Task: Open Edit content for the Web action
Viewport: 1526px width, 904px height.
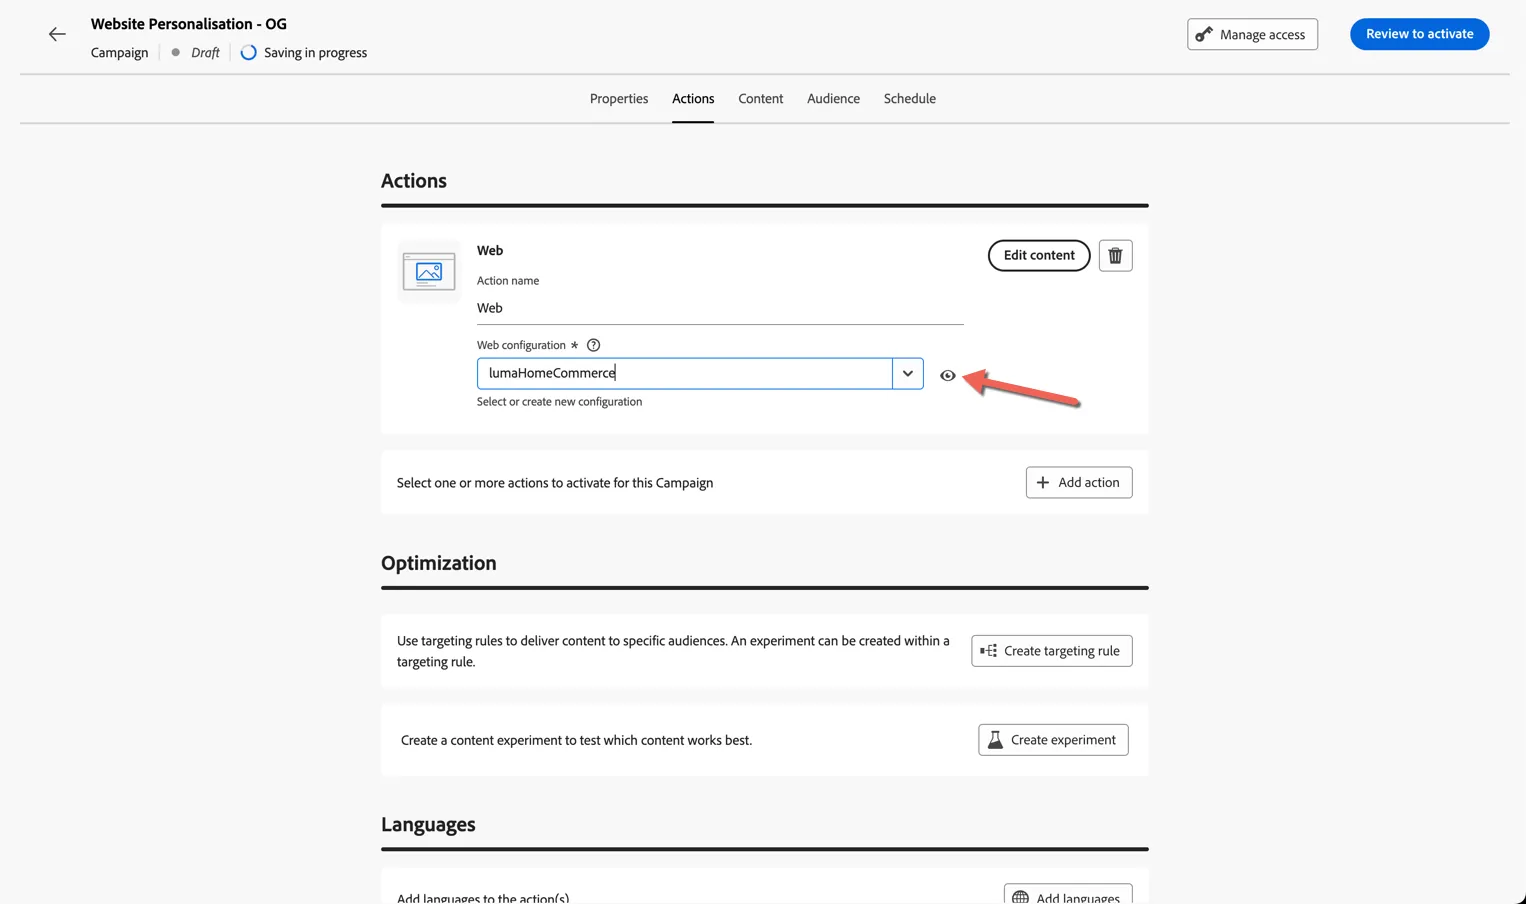Action: pos(1039,255)
